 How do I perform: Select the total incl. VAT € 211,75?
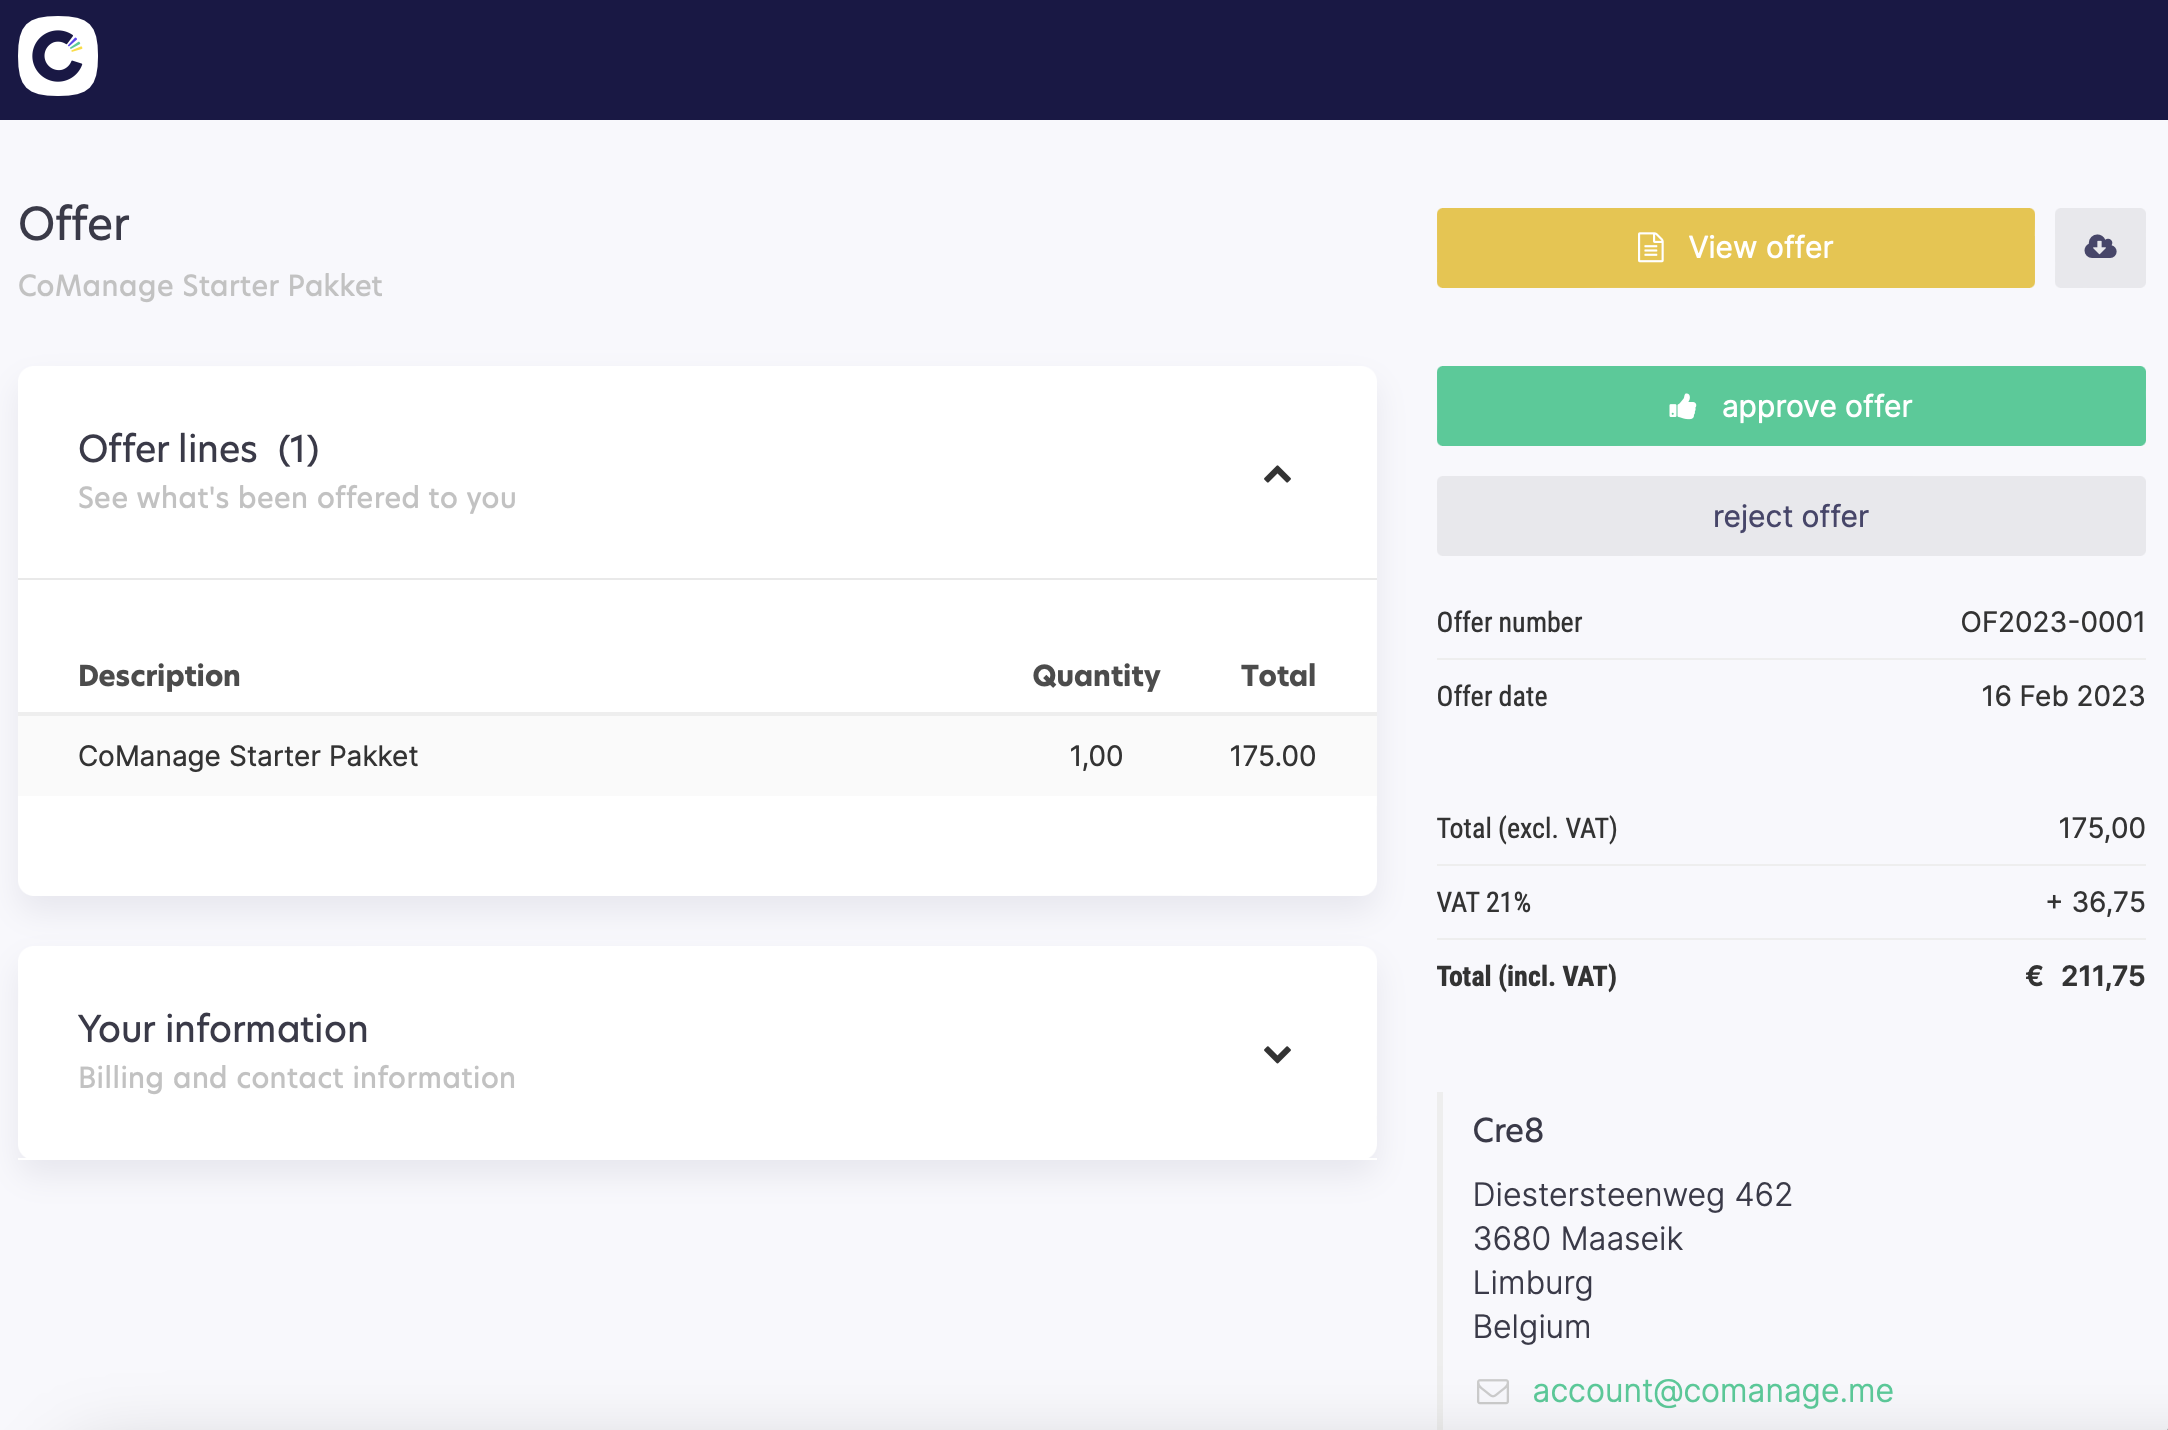pyautogui.click(x=2085, y=976)
